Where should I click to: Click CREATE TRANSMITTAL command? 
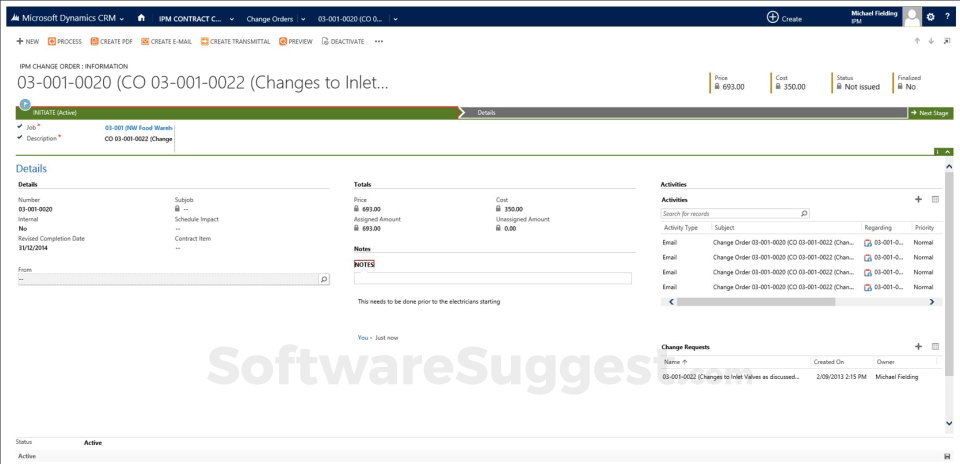pyautogui.click(x=235, y=42)
